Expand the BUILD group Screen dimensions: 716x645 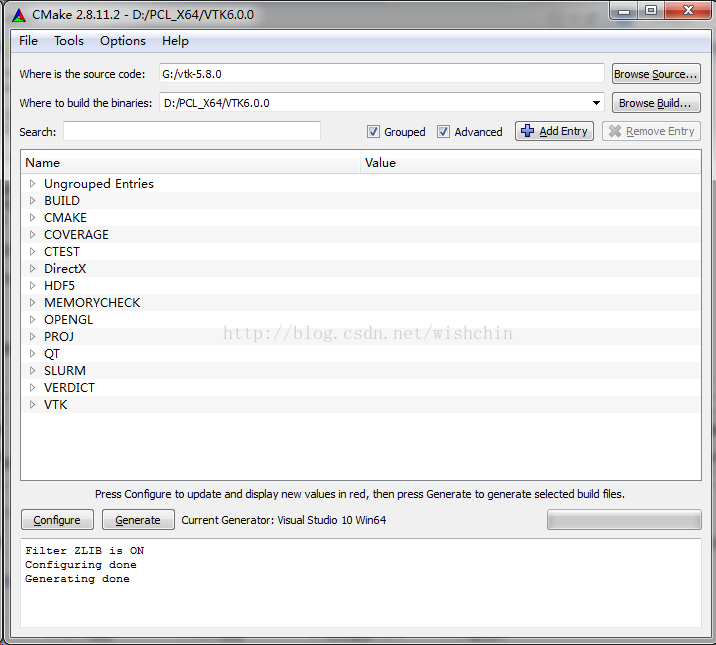(32, 200)
